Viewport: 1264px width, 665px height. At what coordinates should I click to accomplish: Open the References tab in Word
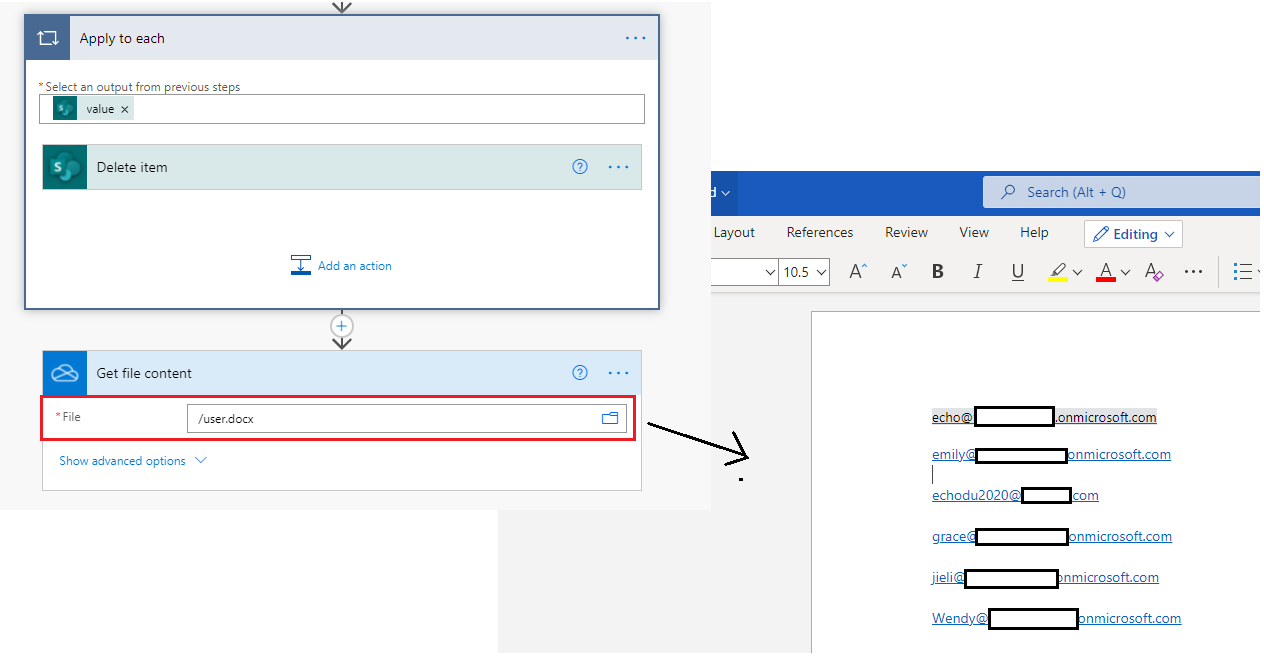coord(820,232)
